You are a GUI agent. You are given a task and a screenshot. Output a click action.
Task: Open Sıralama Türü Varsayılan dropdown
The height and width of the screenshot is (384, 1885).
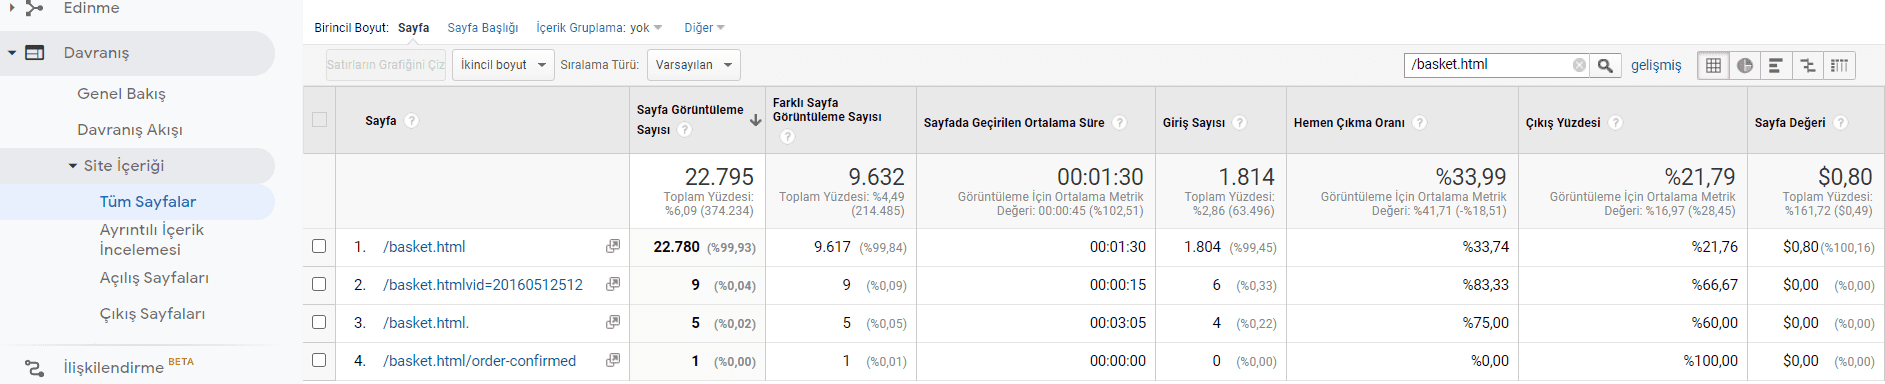point(694,65)
